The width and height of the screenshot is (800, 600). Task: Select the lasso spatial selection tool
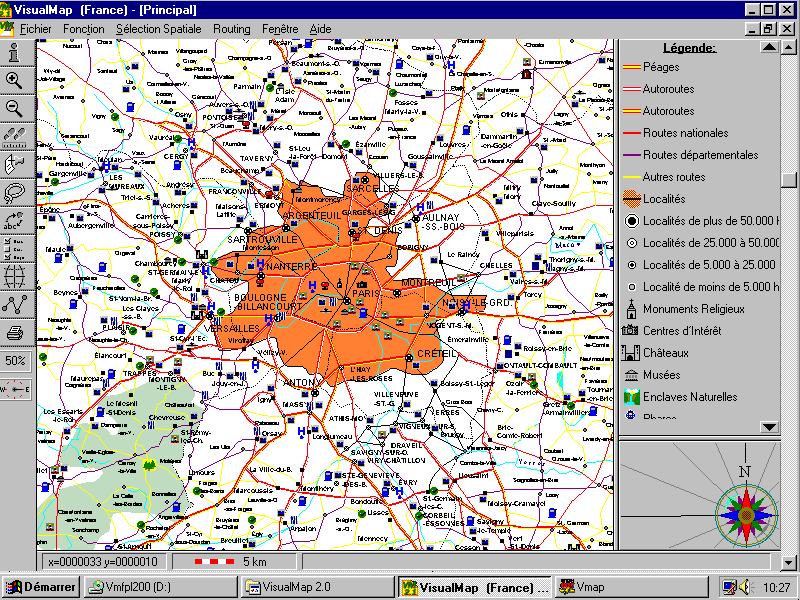click(15, 192)
